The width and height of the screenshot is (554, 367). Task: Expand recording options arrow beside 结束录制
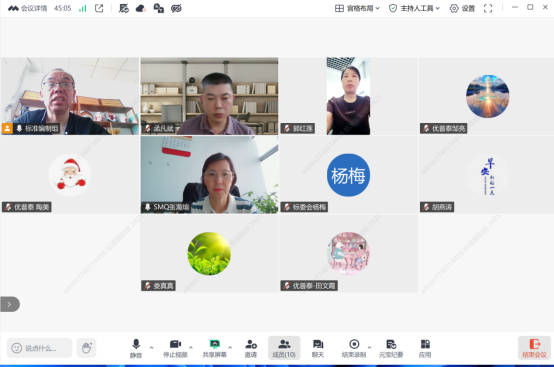[370, 348]
